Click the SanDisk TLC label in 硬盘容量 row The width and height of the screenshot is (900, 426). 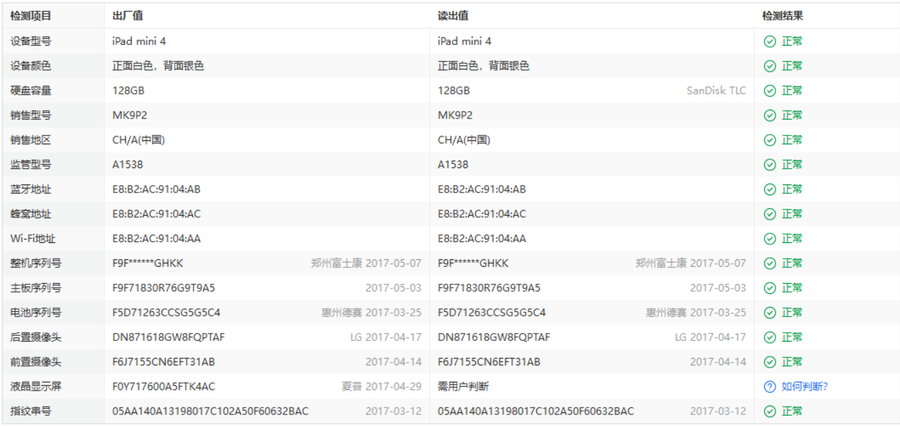[x=716, y=90]
